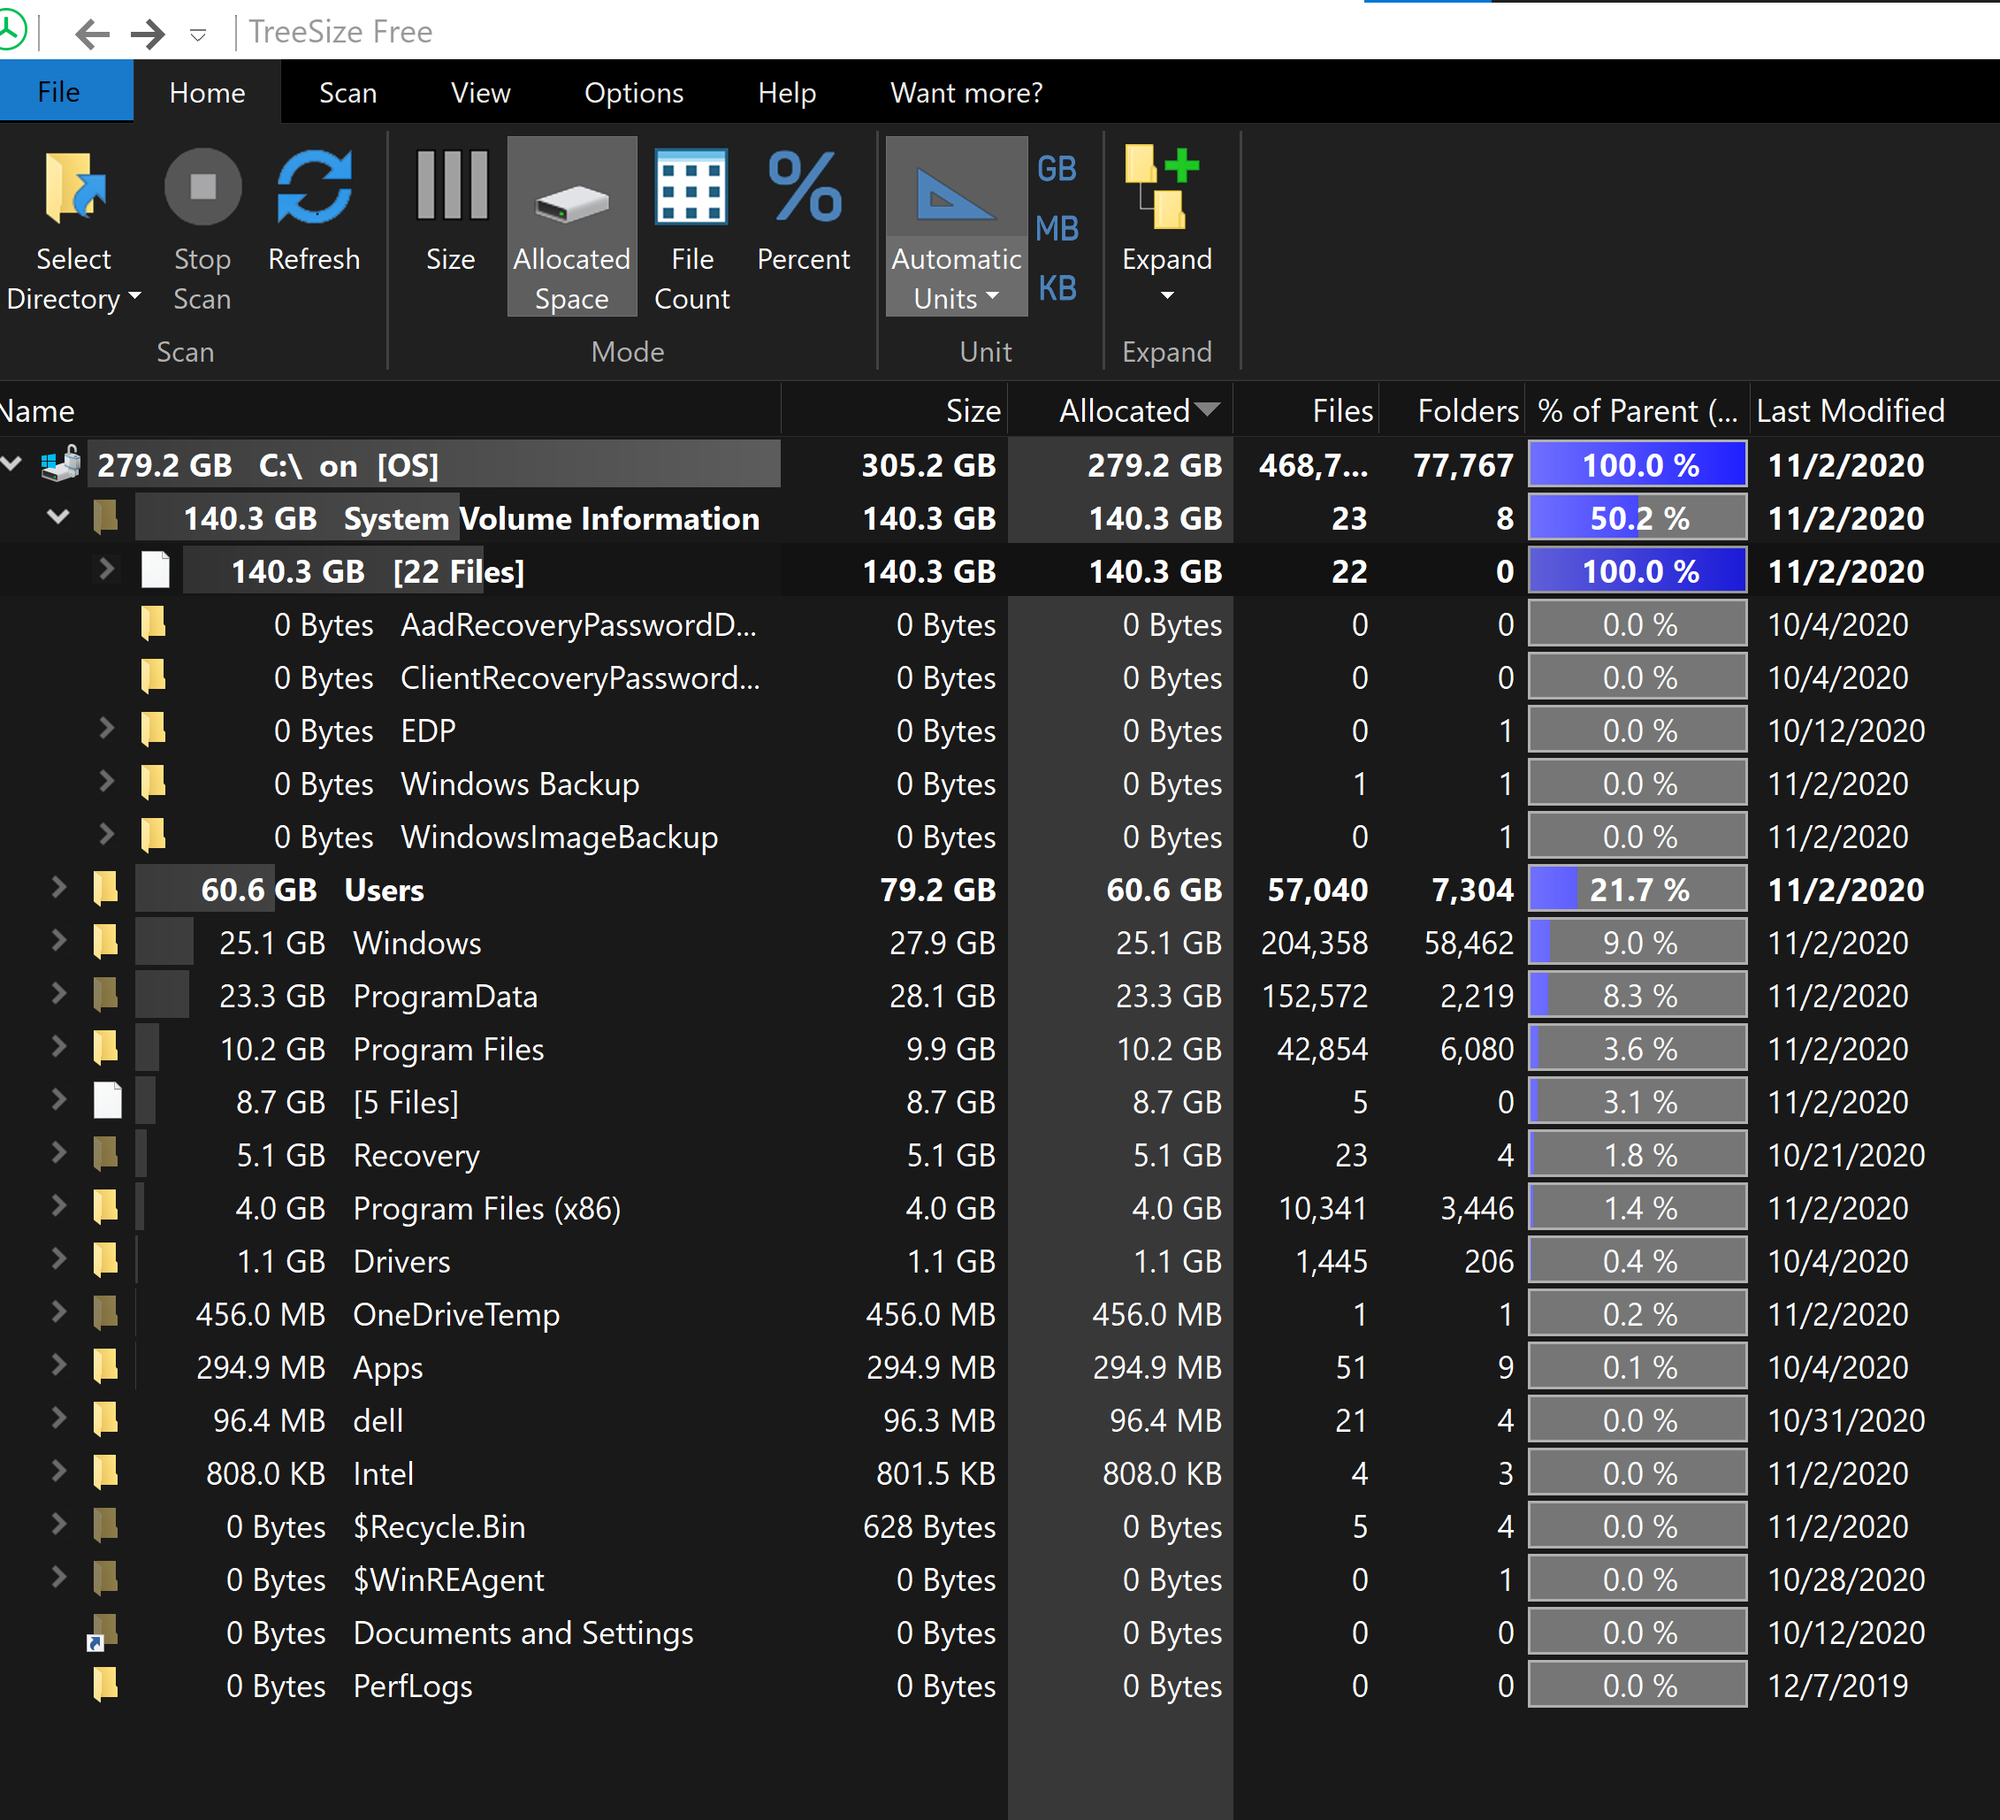Expand the Users folder
2000x1820 pixels.
[x=59, y=888]
